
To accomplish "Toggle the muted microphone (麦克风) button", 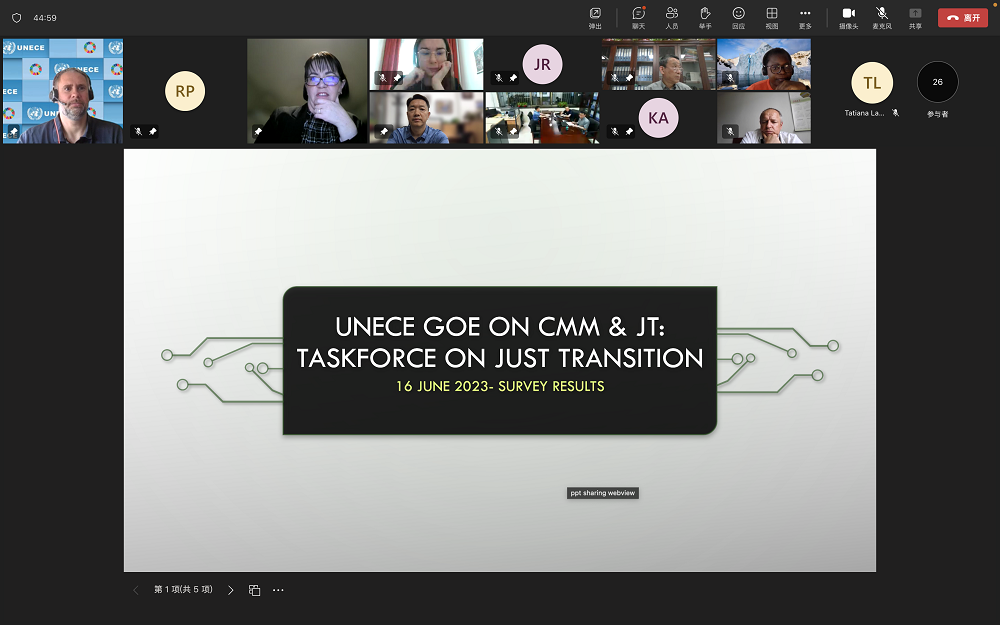I will click(882, 18).
